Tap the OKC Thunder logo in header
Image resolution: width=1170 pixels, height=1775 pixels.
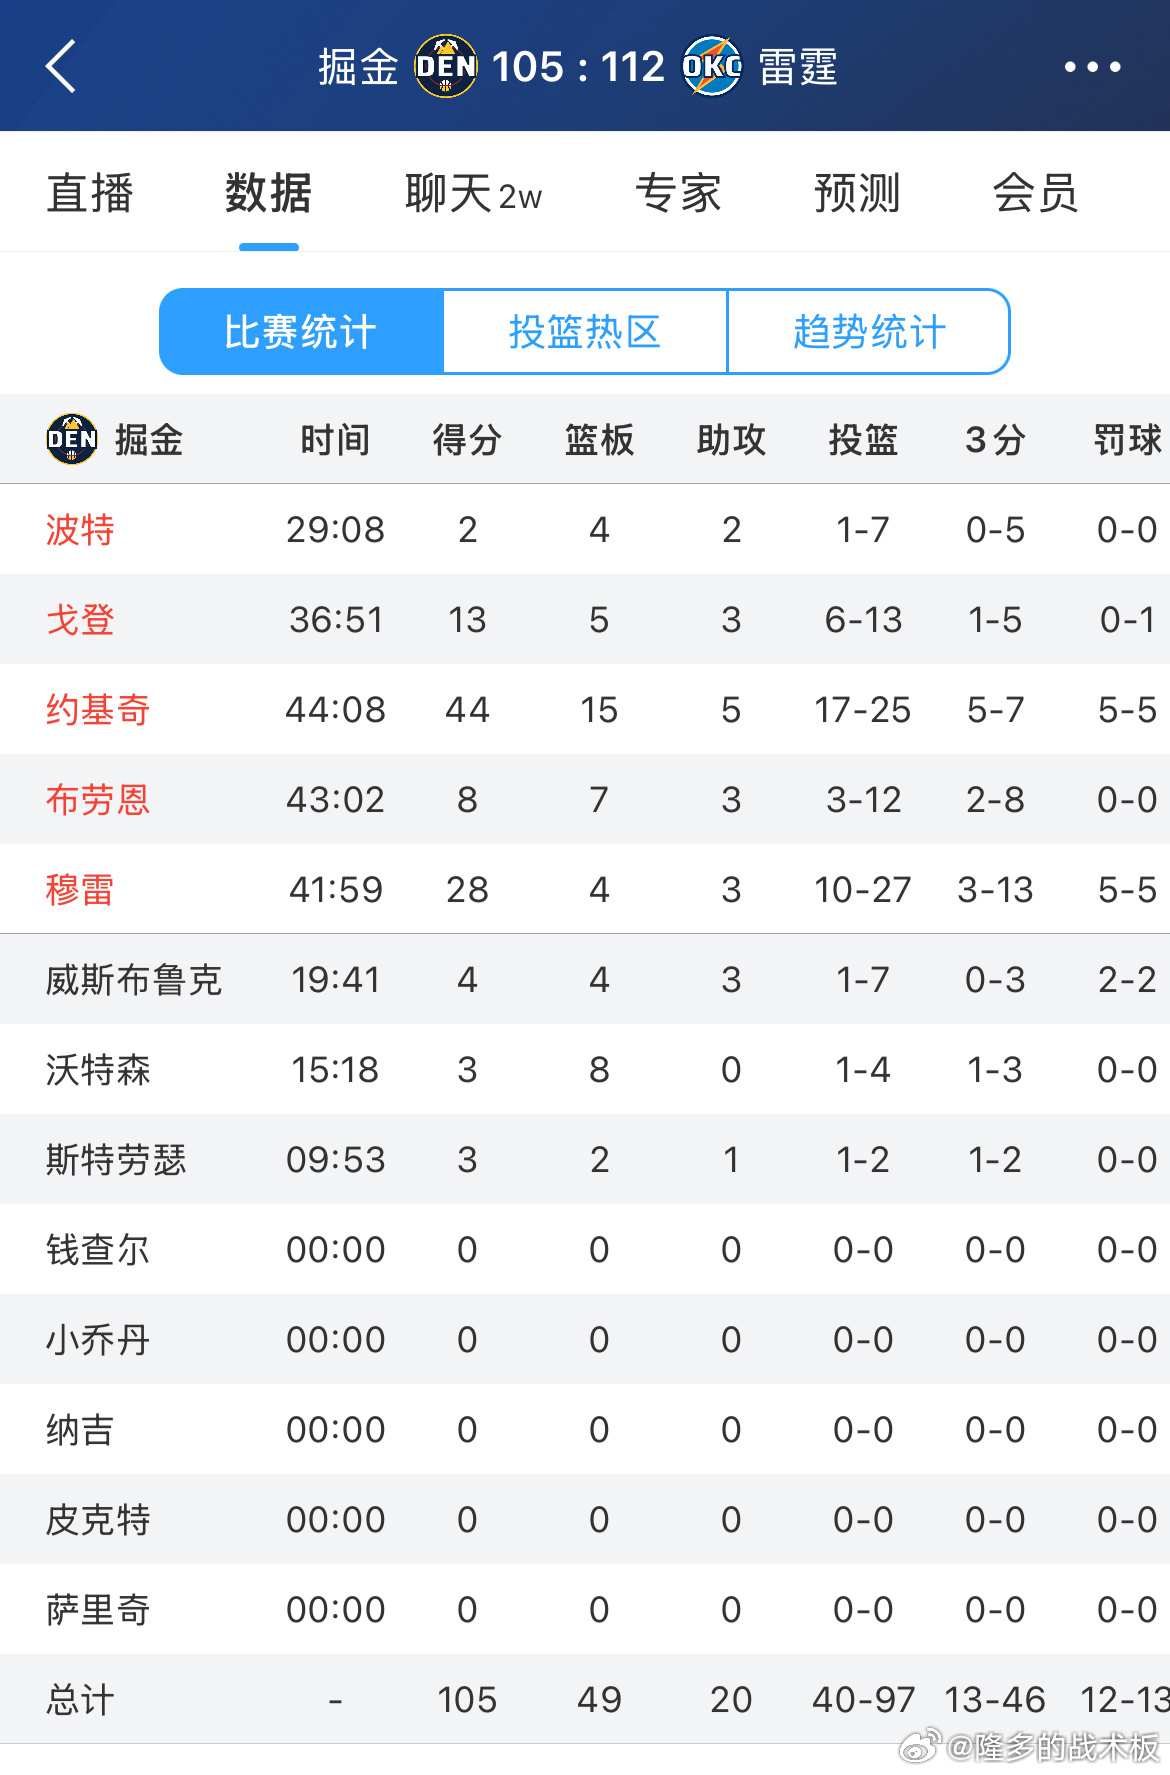point(712,67)
